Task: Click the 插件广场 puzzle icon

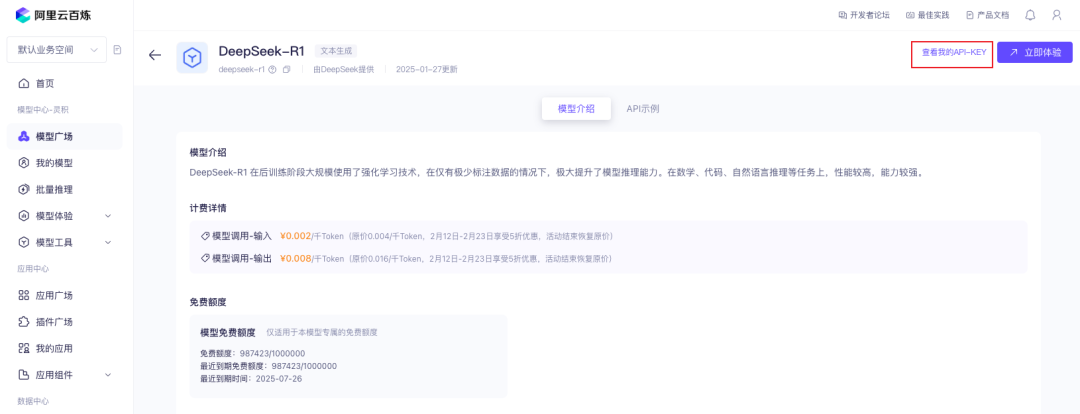Action: (x=23, y=322)
